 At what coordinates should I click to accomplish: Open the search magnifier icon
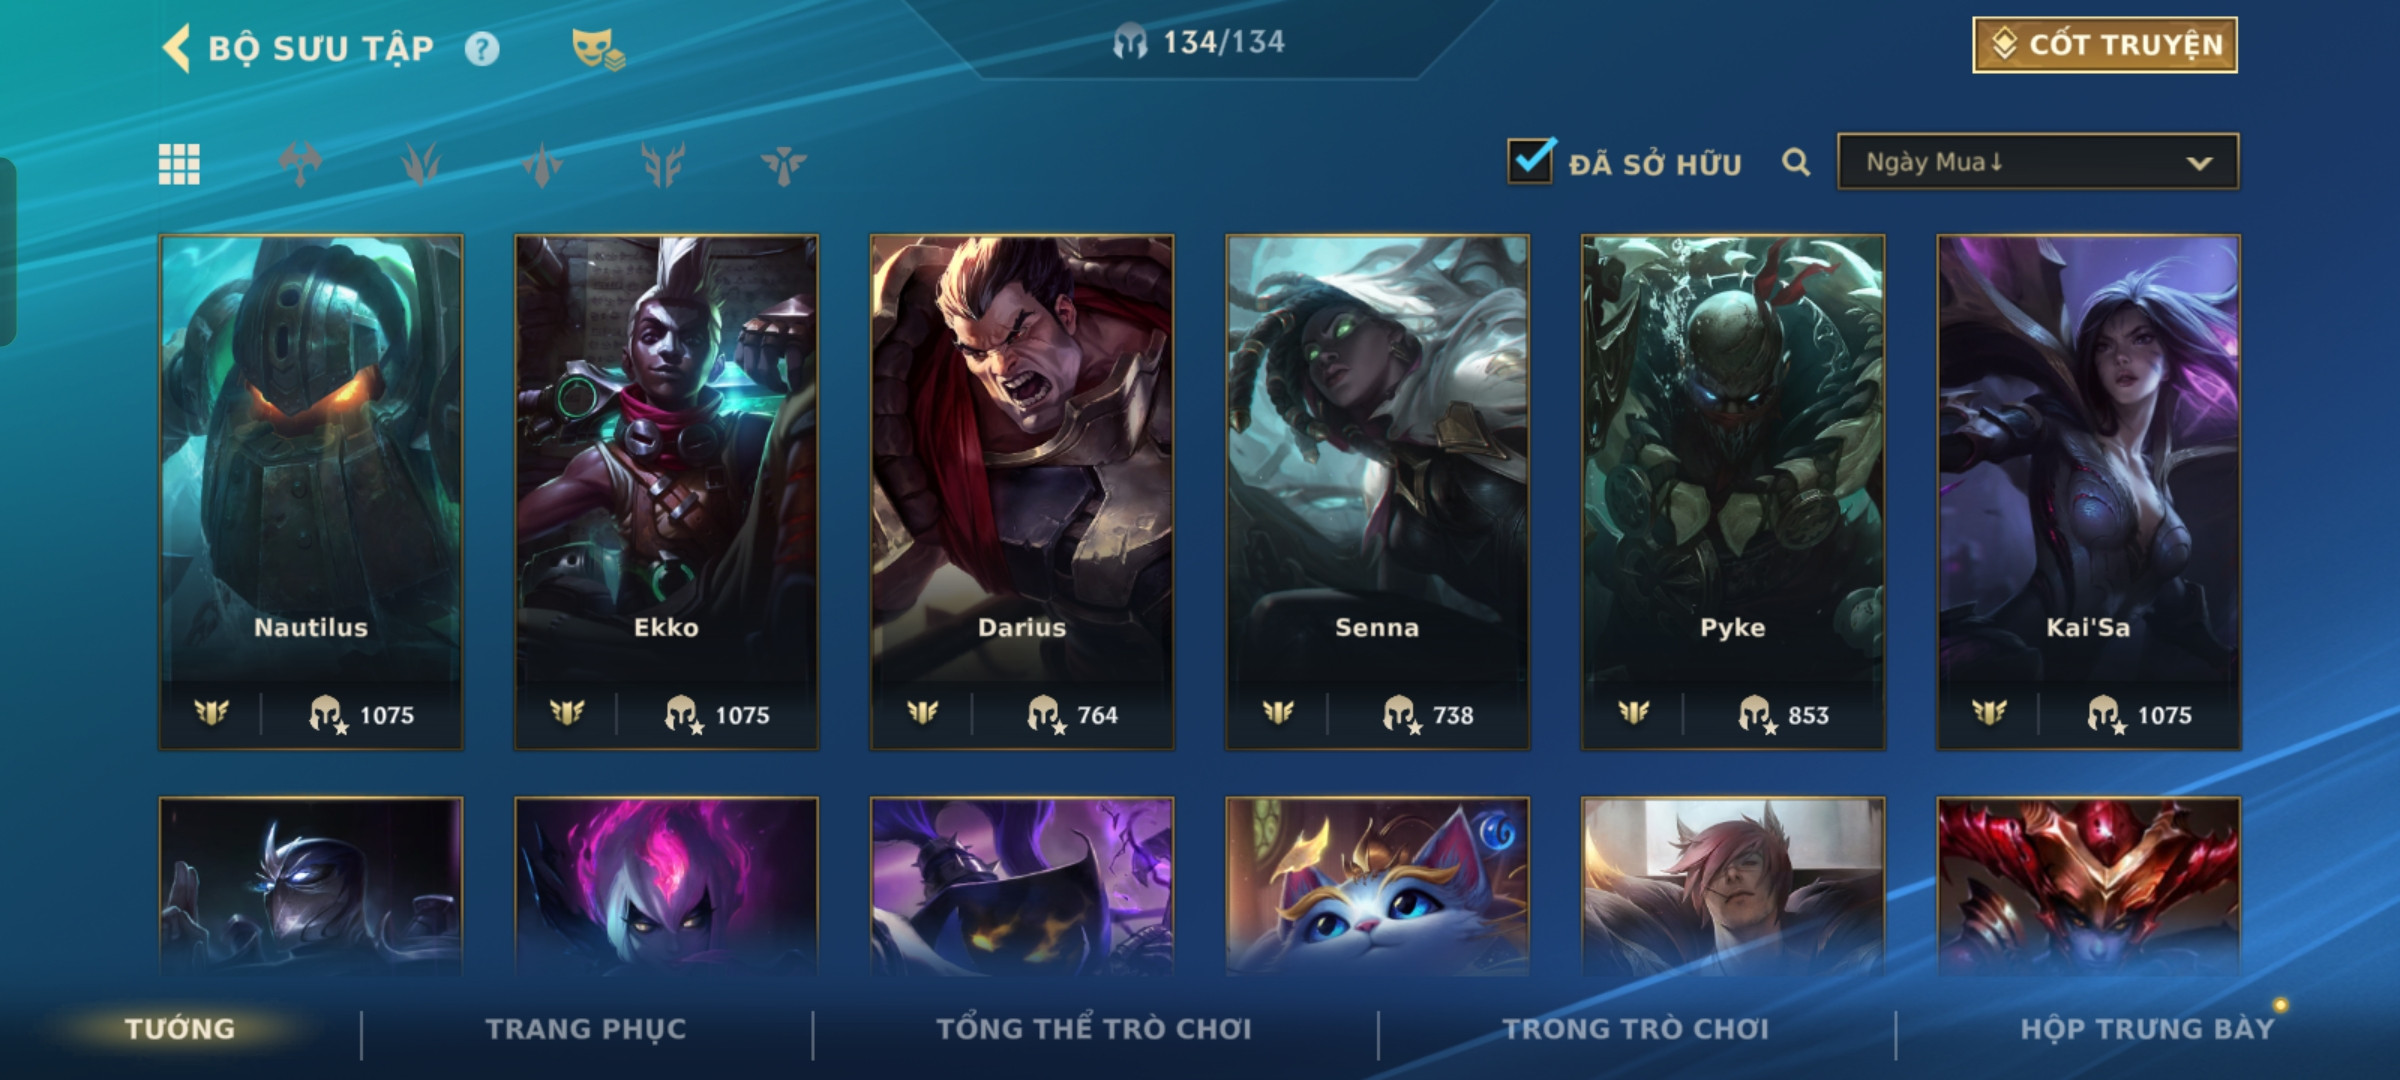point(1796,162)
